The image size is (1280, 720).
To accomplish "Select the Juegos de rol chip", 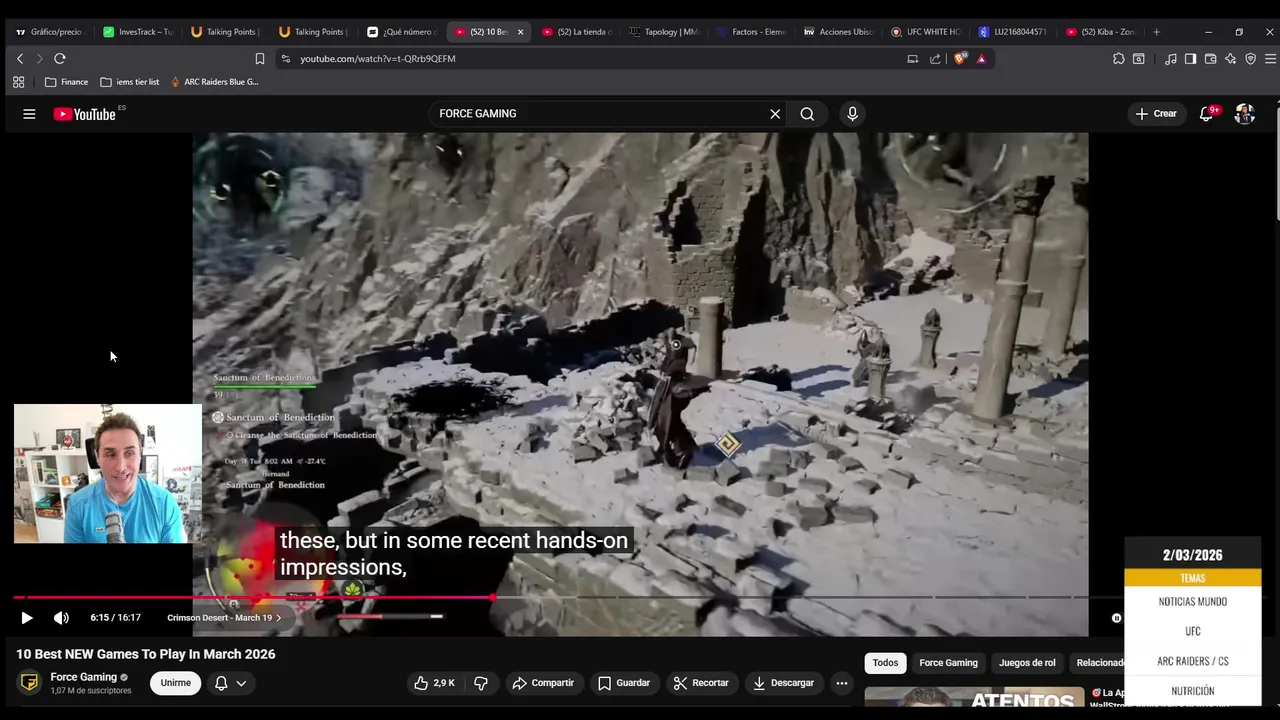I will click(x=1027, y=663).
